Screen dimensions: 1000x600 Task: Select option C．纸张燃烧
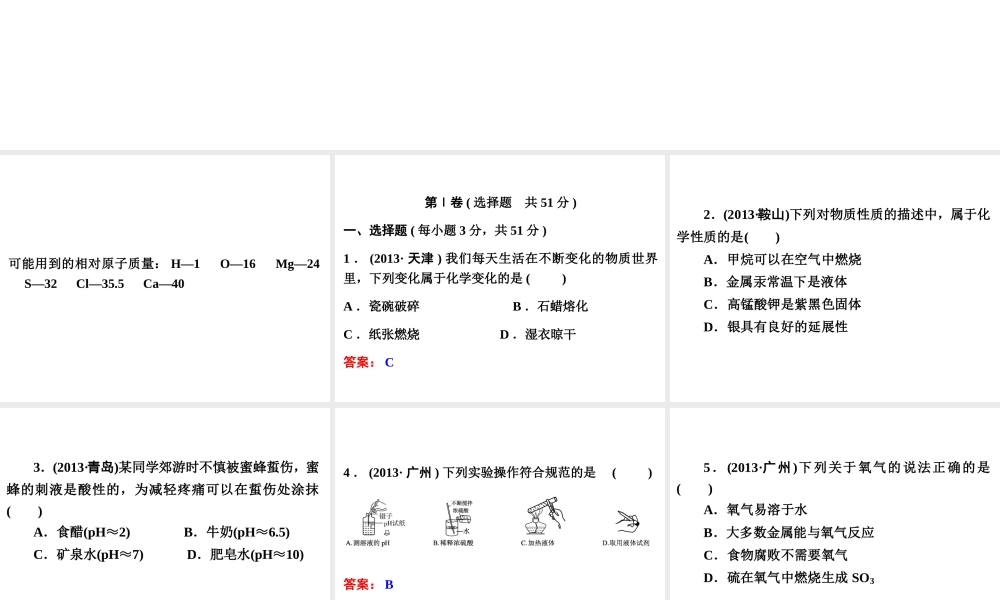(x=381, y=335)
